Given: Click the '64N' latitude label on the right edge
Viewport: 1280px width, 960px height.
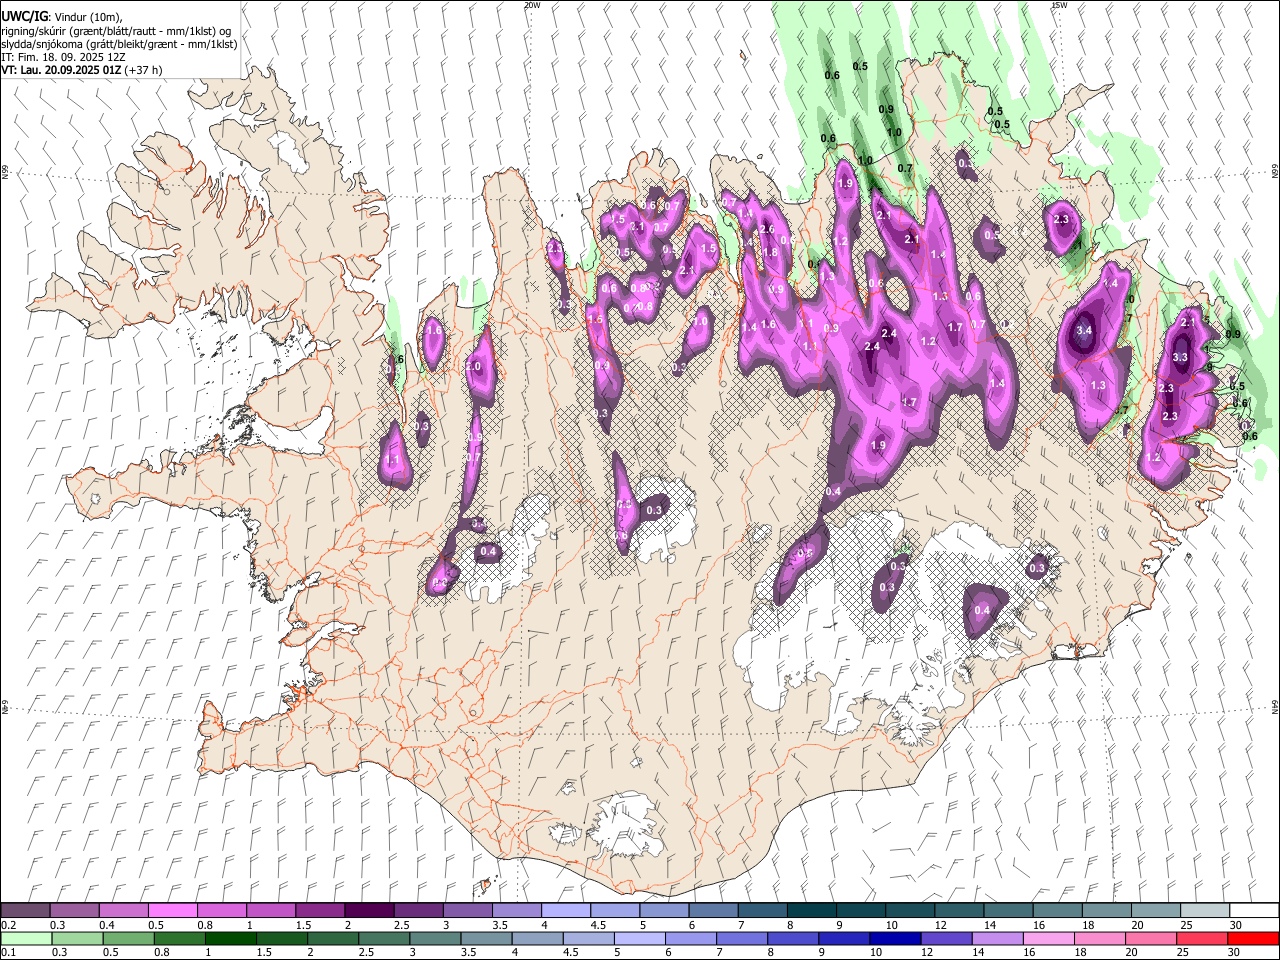Looking at the screenshot, I should [1275, 705].
